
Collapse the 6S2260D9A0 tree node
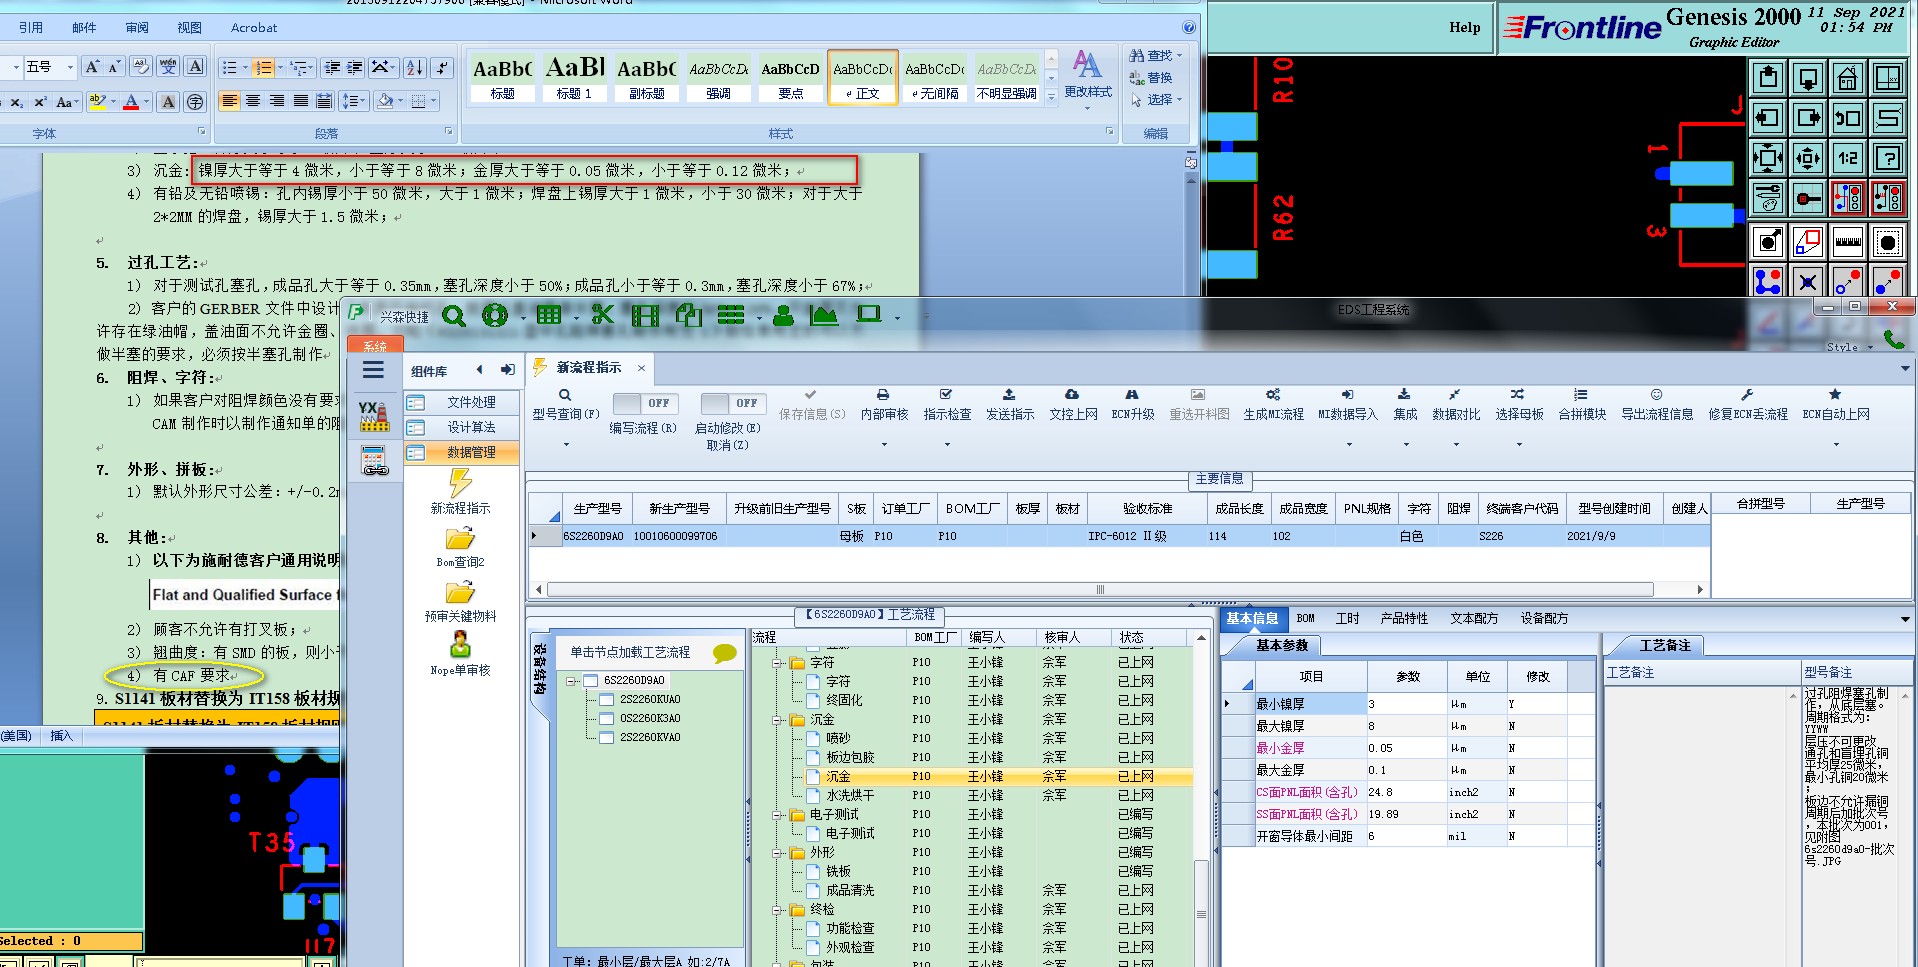tap(572, 681)
